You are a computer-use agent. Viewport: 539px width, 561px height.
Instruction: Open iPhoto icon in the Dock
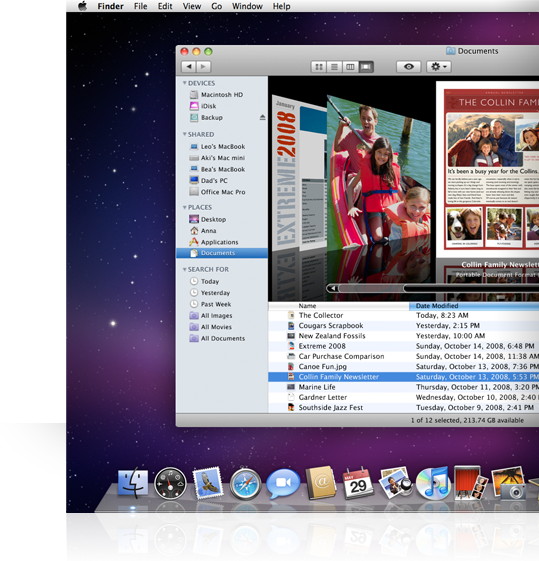pos(509,483)
